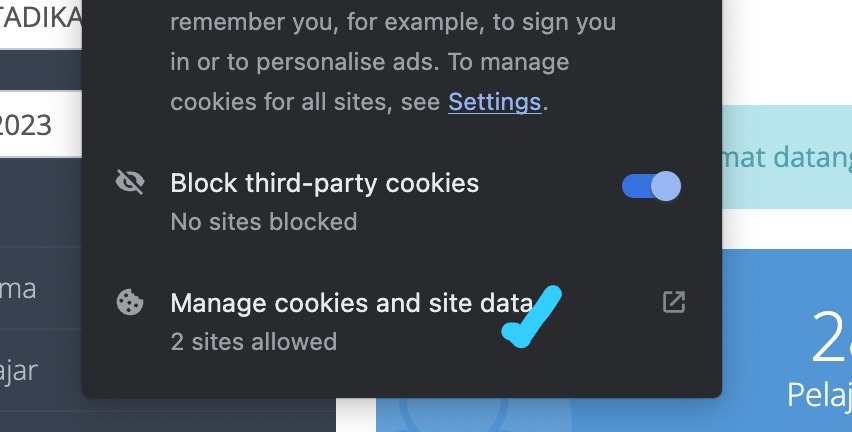Click the field showing TADIKA text

[x=41, y=22]
